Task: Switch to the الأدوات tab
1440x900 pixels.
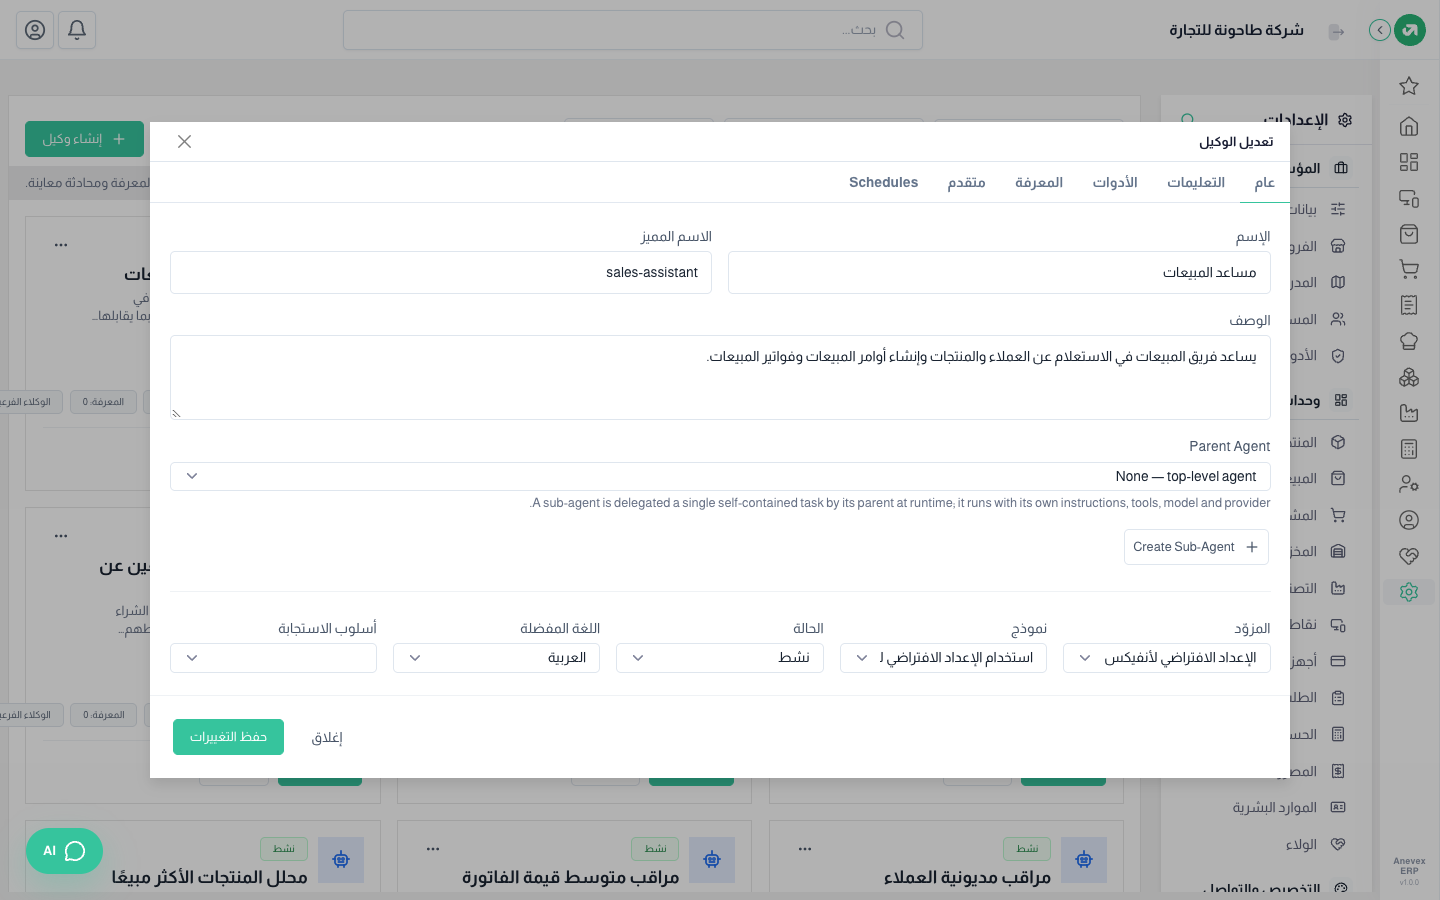Action: click(1115, 182)
